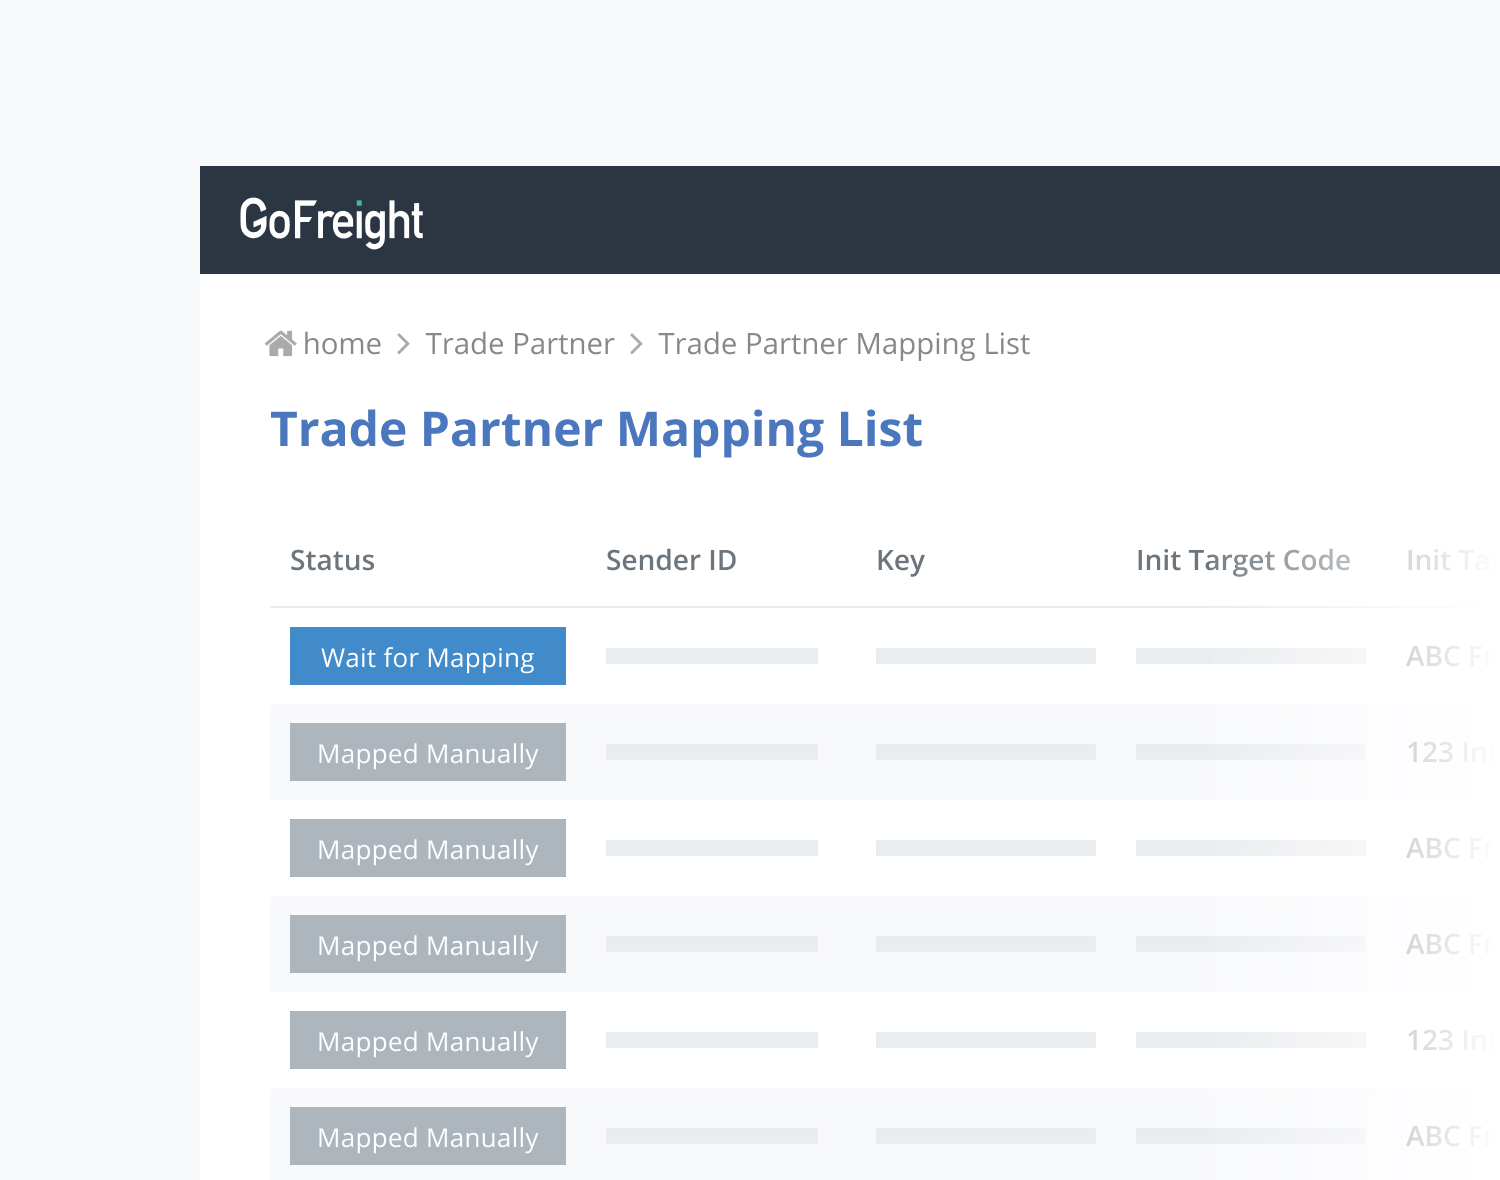
Task: Open the third Mapped Manually status button
Action: pos(428,944)
